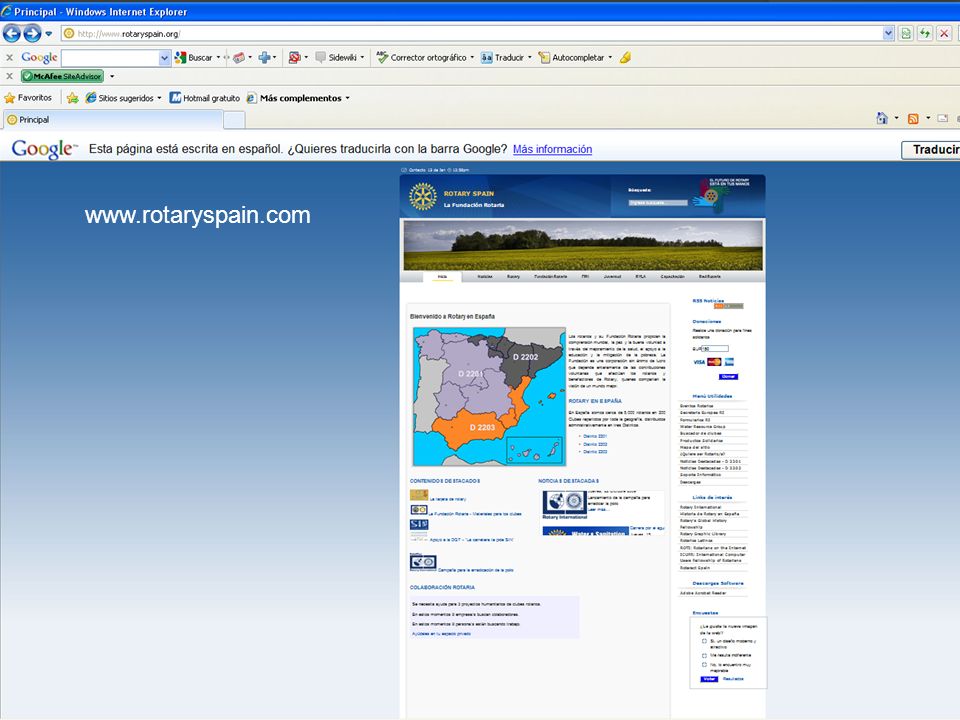
Task: Stop loading with the red X icon
Action: pyautogui.click(x=944, y=34)
